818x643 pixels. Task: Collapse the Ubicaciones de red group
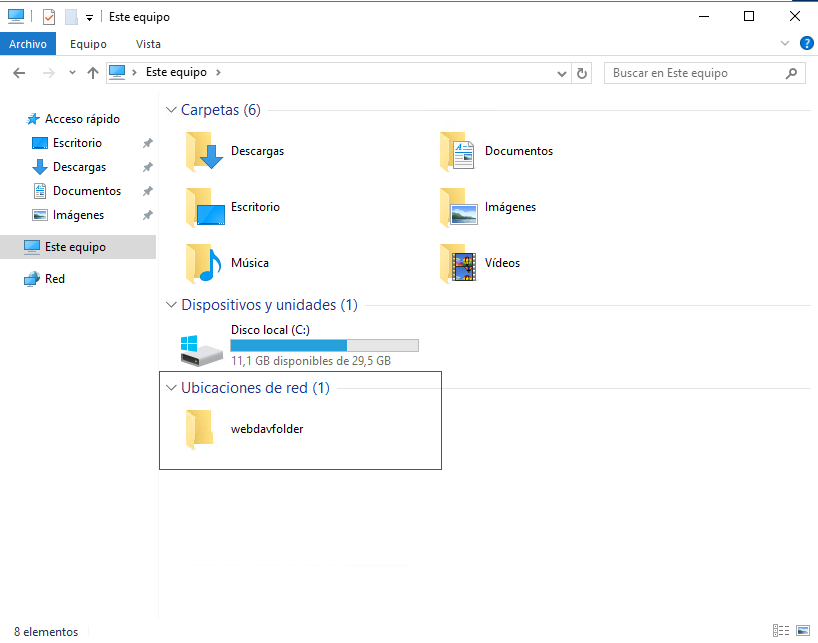[171, 387]
